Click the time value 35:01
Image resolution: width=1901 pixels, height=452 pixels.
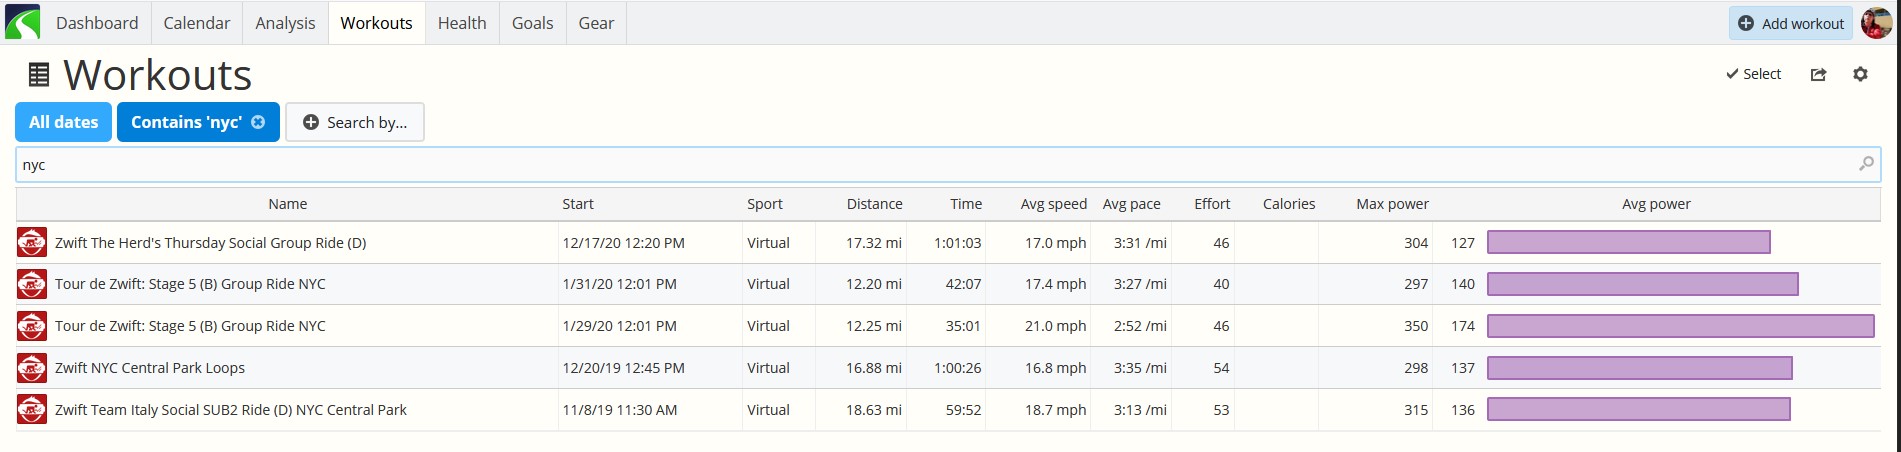click(x=963, y=326)
